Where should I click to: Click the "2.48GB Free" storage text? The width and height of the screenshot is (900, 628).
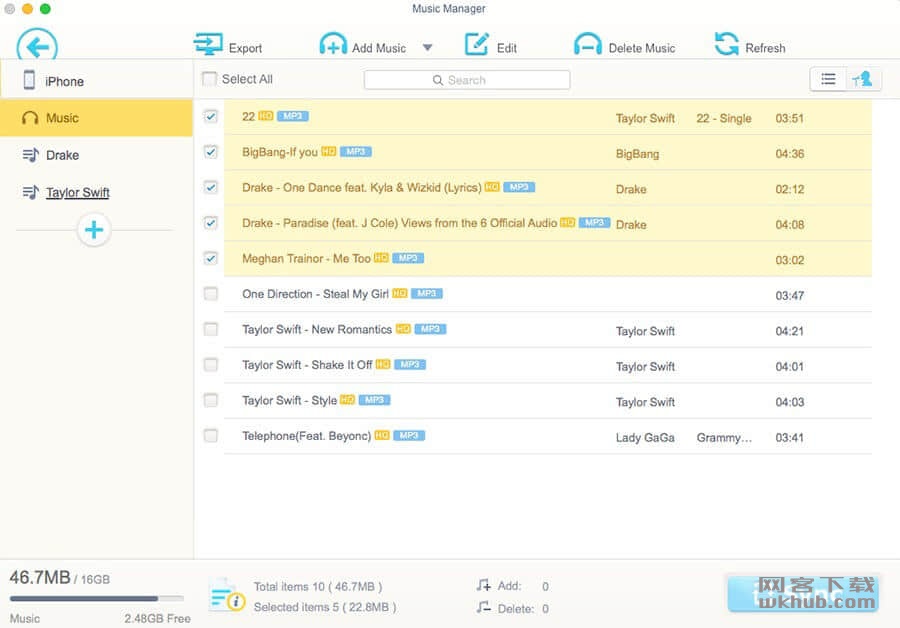[157, 618]
